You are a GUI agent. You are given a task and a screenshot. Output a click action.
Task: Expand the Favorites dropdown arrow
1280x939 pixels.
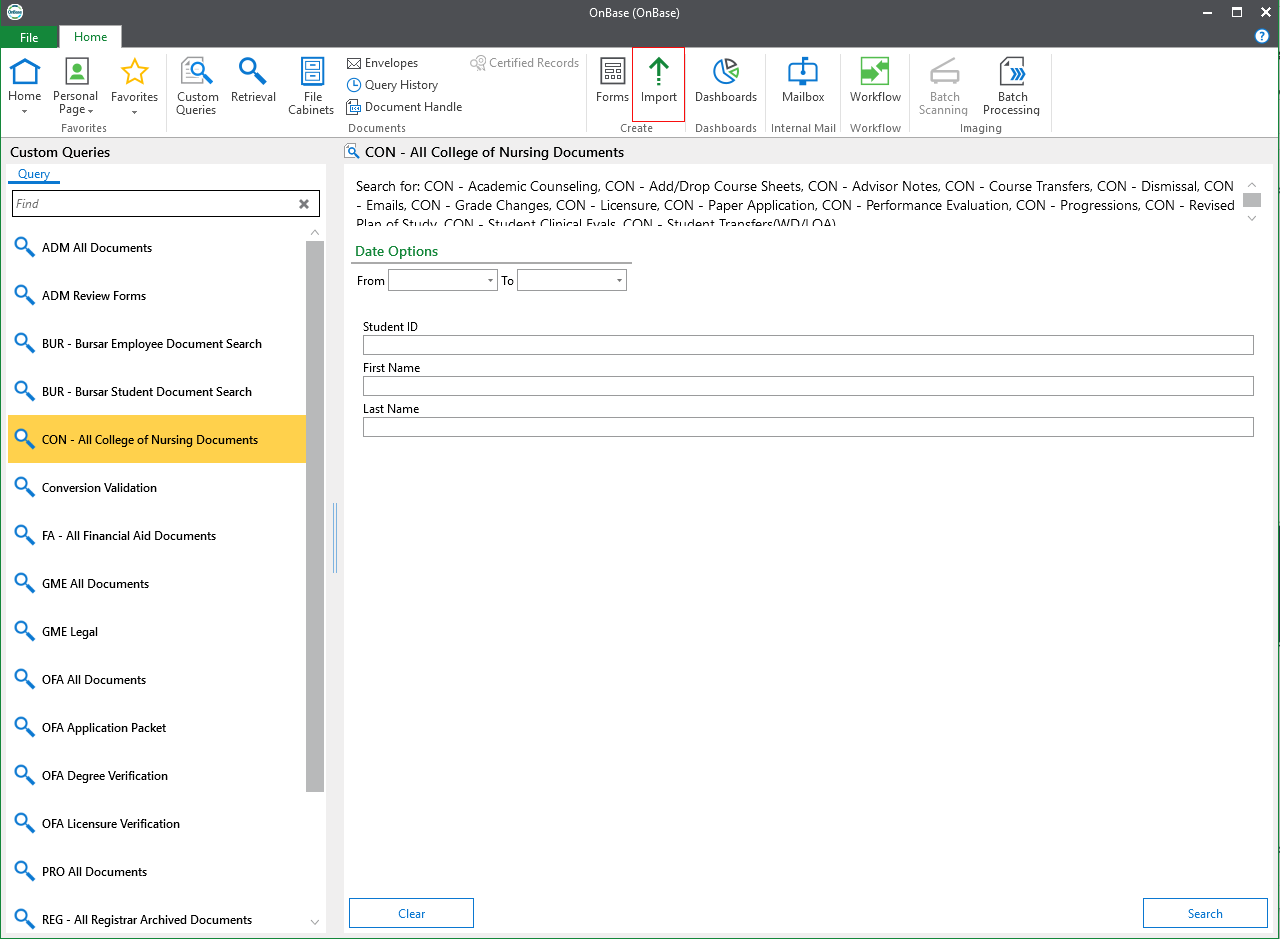134,111
